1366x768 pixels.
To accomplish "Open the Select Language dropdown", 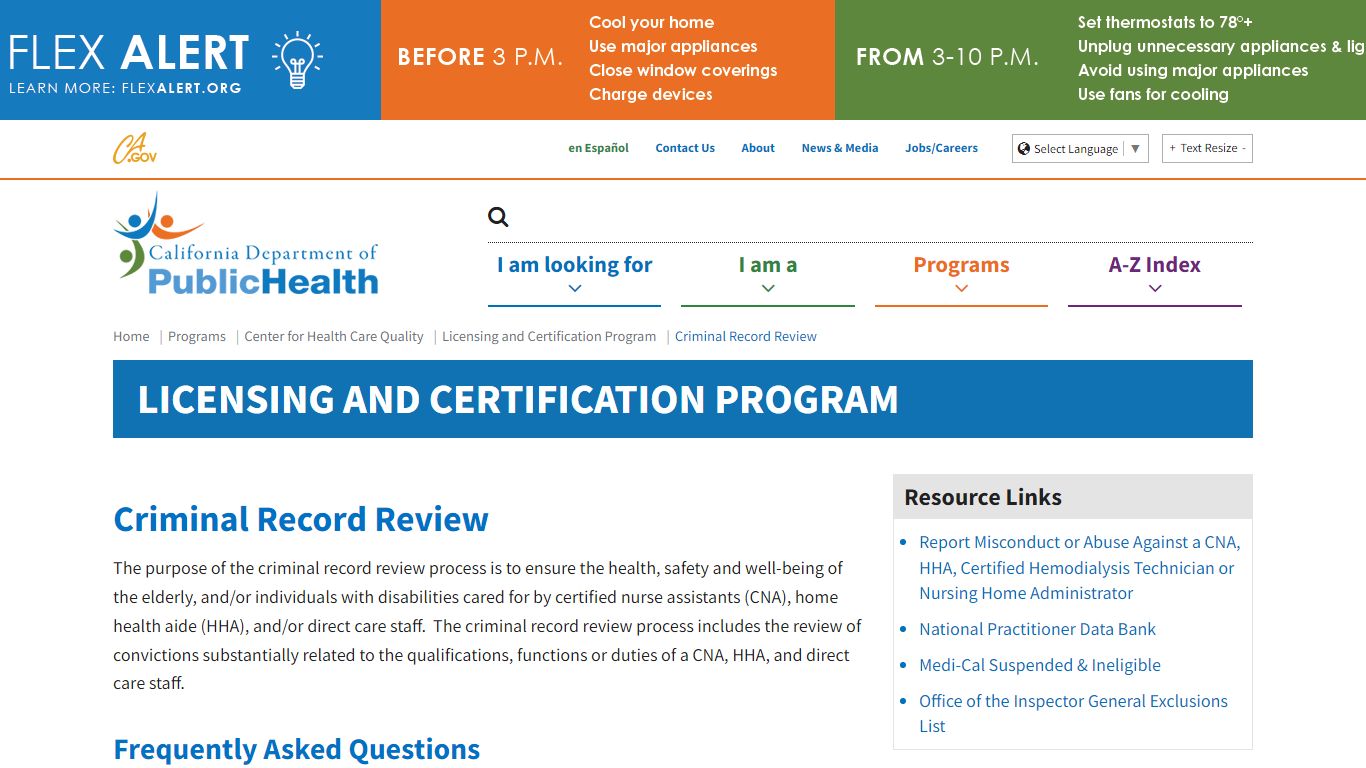I will click(x=1080, y=149).
